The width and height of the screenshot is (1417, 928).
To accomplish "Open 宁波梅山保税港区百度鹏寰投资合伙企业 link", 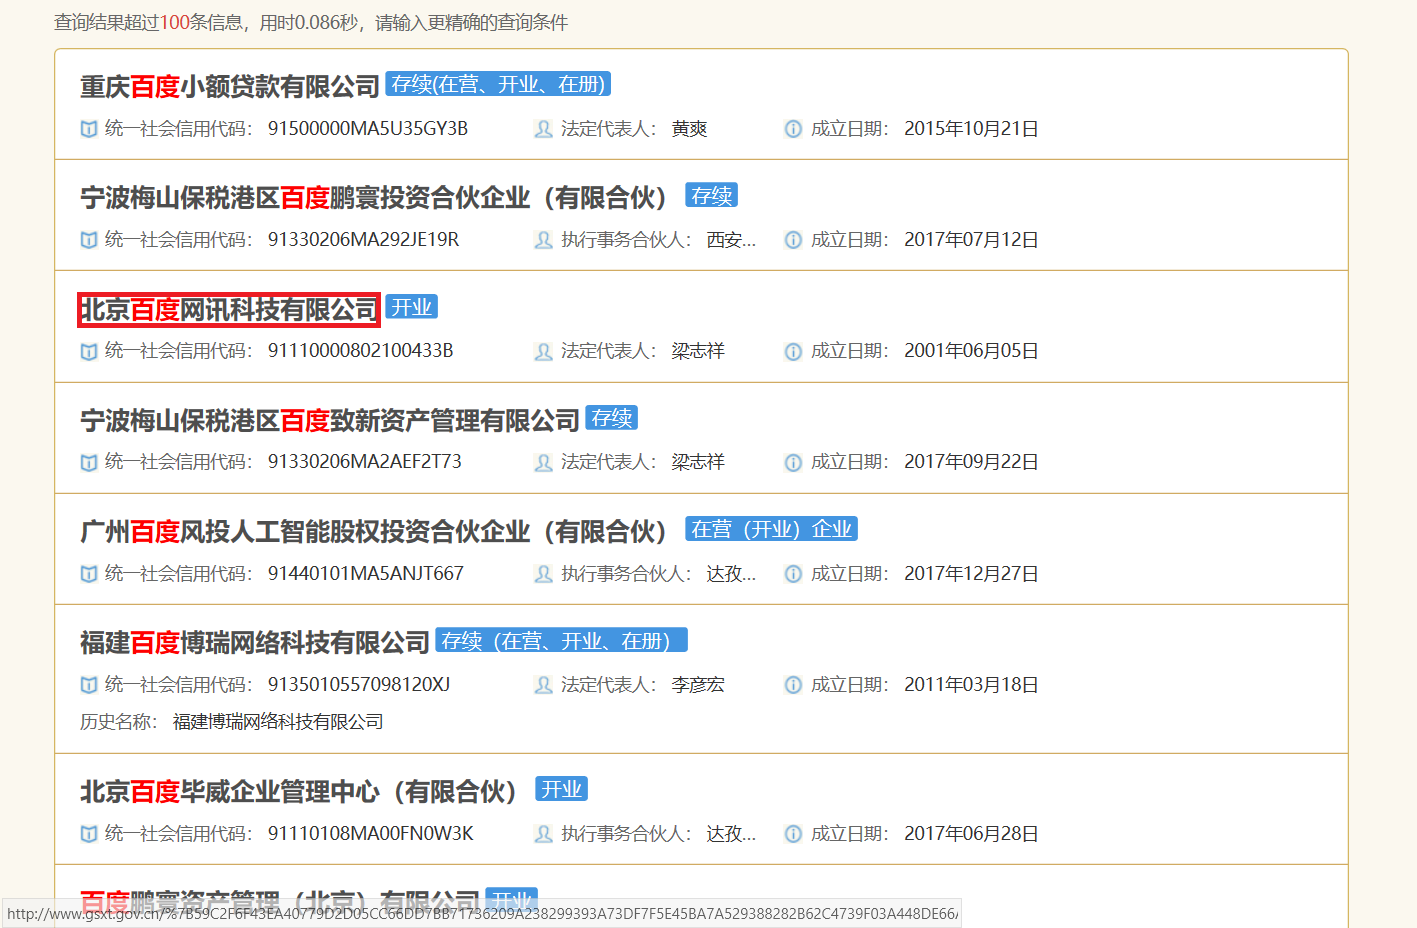I will coord(375,198).
